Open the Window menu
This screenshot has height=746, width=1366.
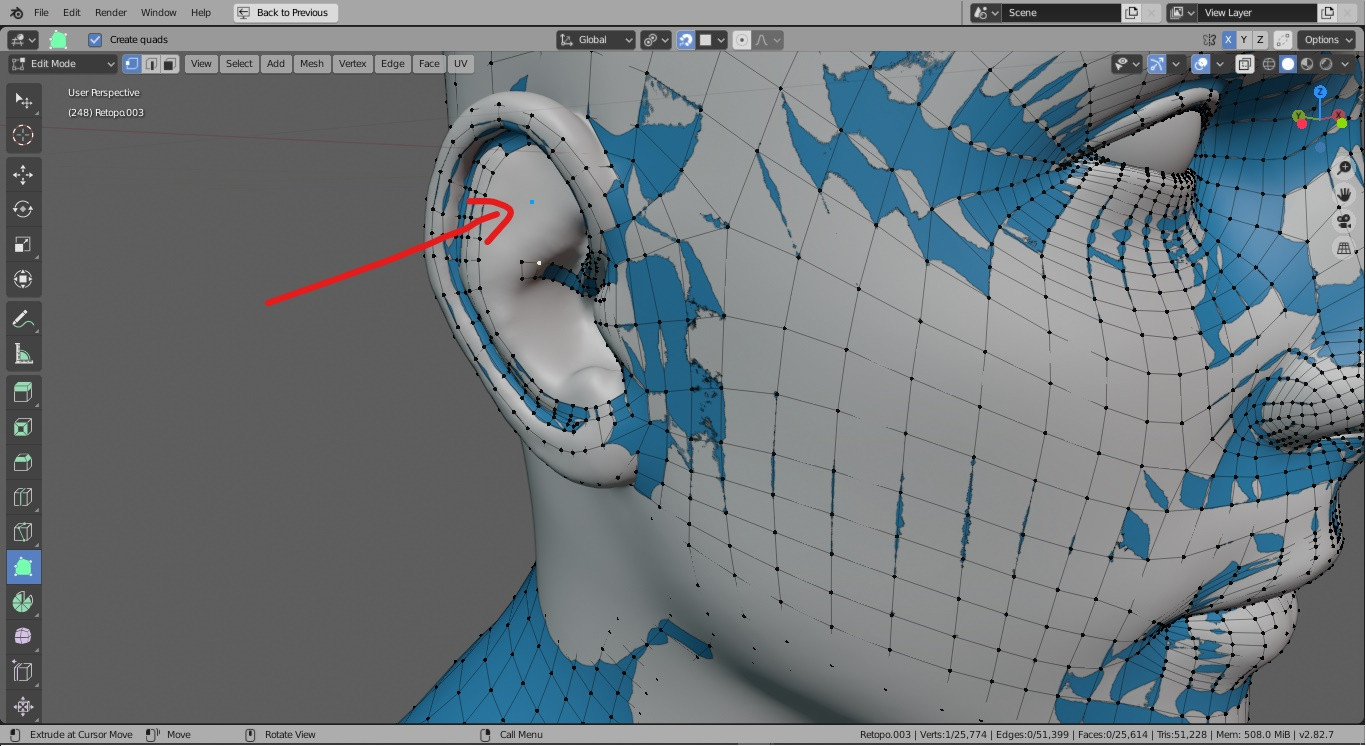coord(158,13)
